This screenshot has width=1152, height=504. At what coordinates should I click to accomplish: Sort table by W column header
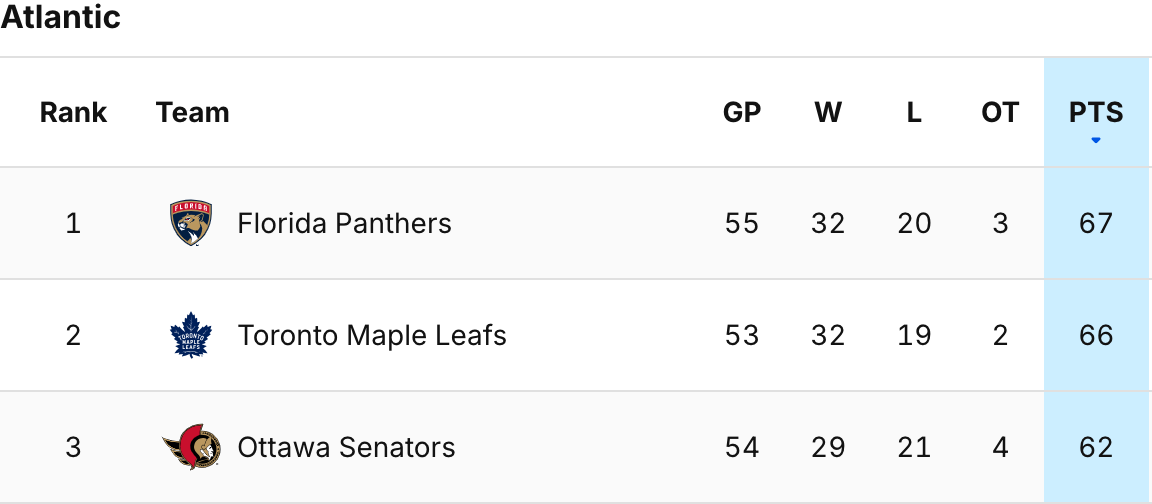828,112
